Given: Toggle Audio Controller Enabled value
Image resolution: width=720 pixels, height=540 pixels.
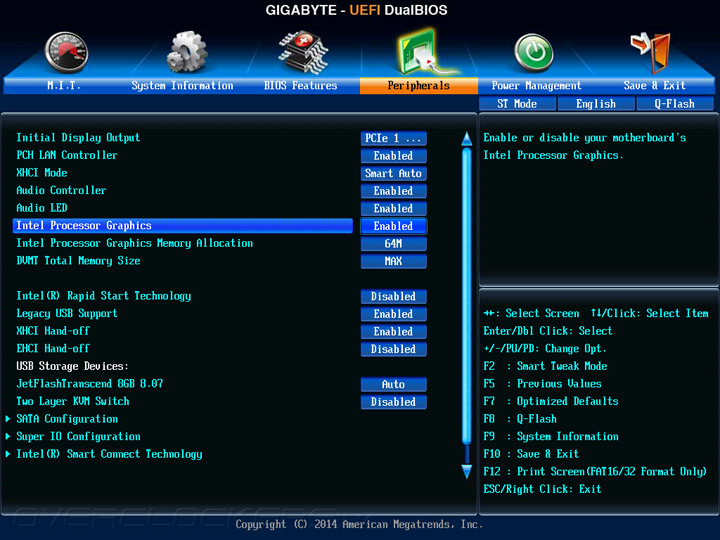Looking at the screenshot, I should [394, 191].
